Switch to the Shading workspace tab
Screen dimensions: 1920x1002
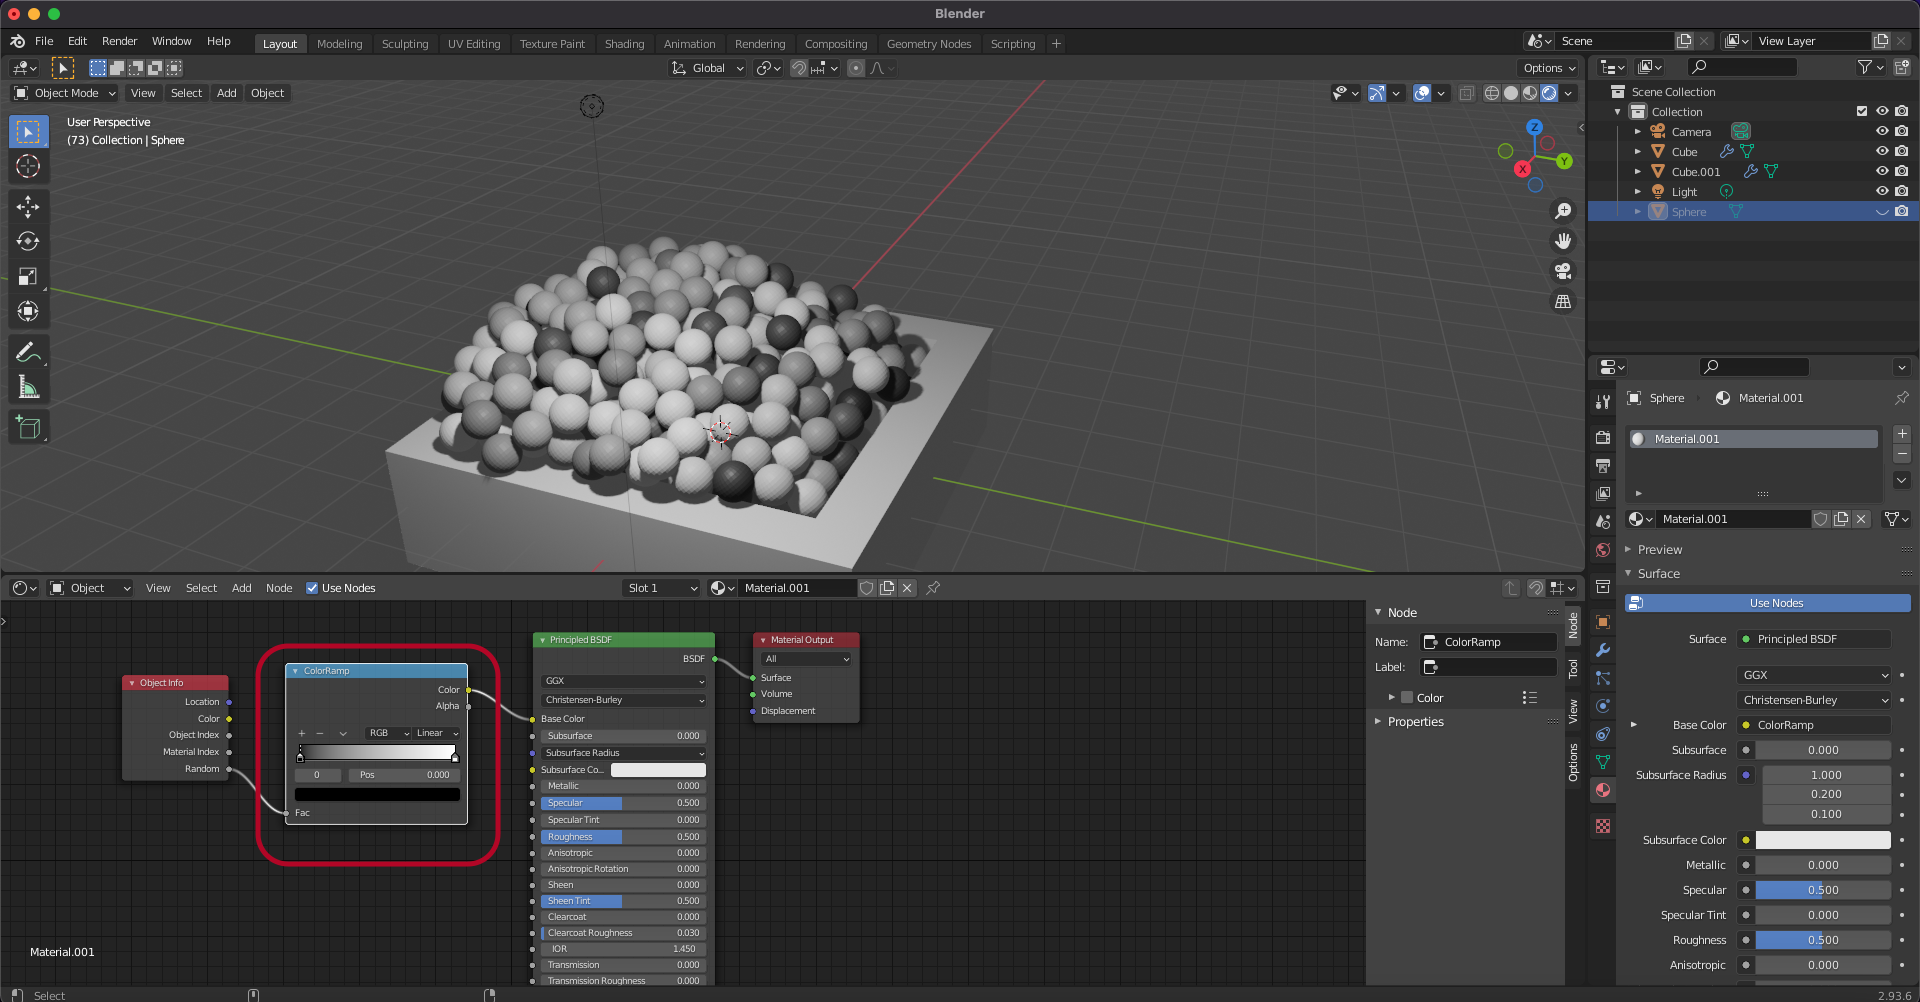click(x=624, y=44)
